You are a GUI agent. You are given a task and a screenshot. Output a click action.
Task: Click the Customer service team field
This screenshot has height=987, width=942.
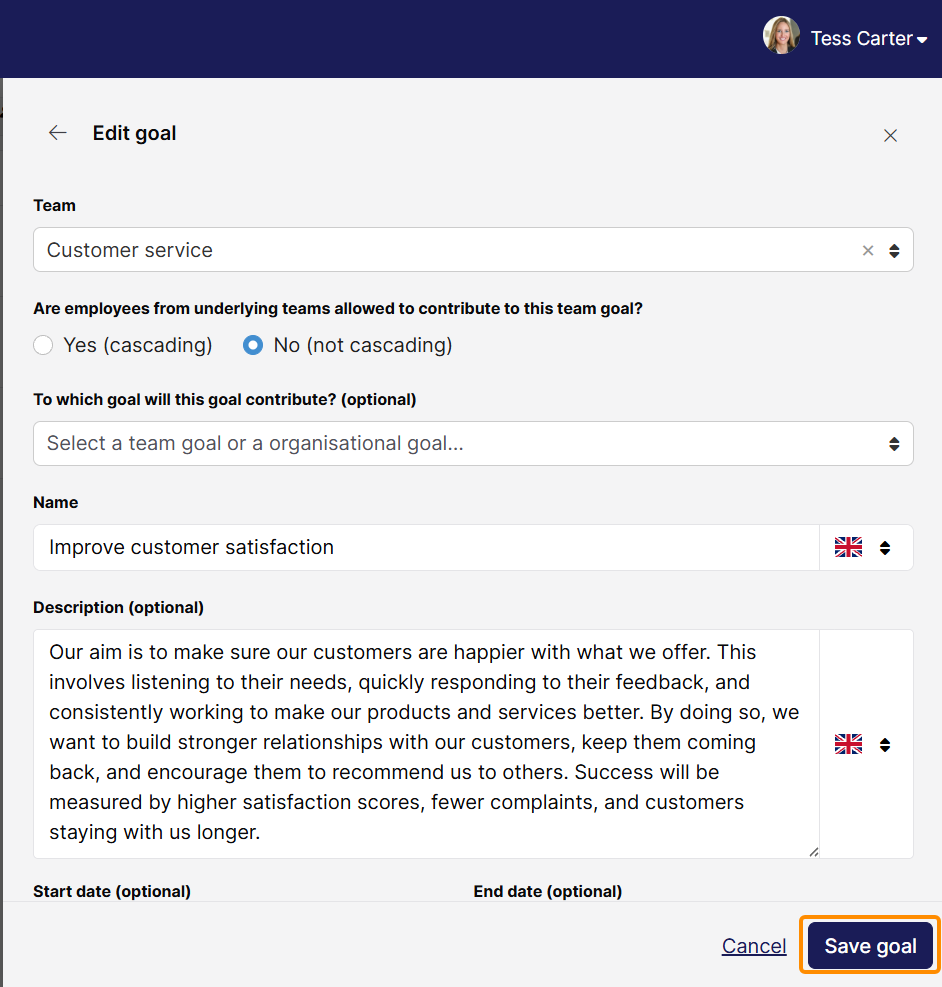tap(473, 250)
